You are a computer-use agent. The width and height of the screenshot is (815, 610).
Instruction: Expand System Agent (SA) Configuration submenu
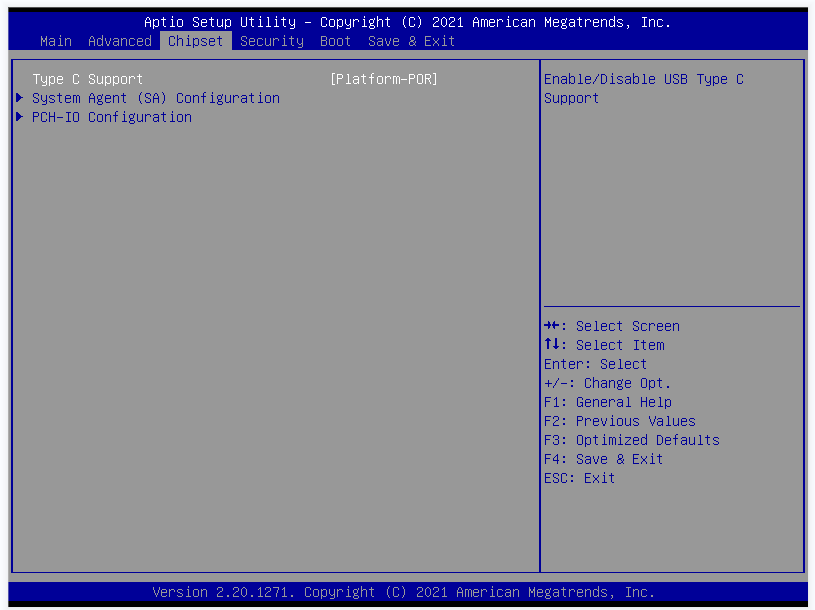point(156,98)
